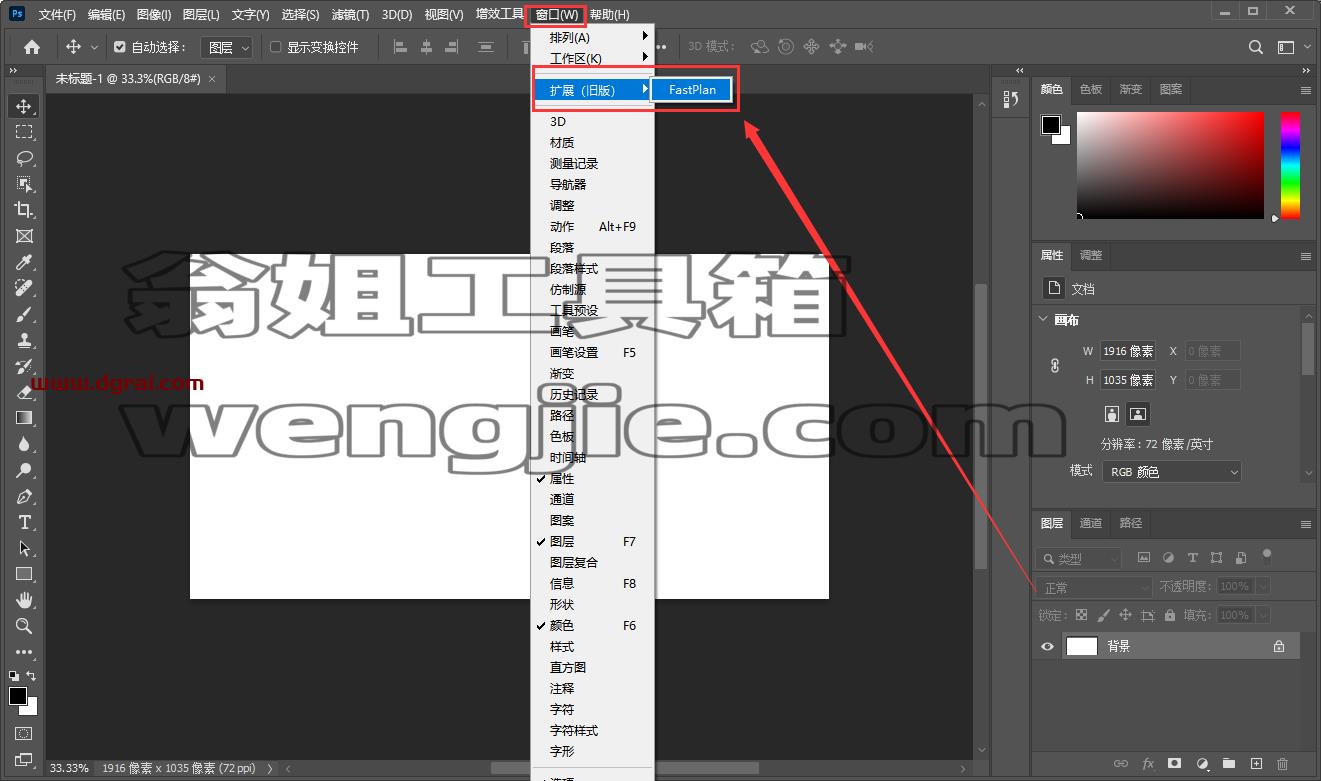
Task: Click the foreground color swatch in 颜色 panel
Action: pos(1051,125)
